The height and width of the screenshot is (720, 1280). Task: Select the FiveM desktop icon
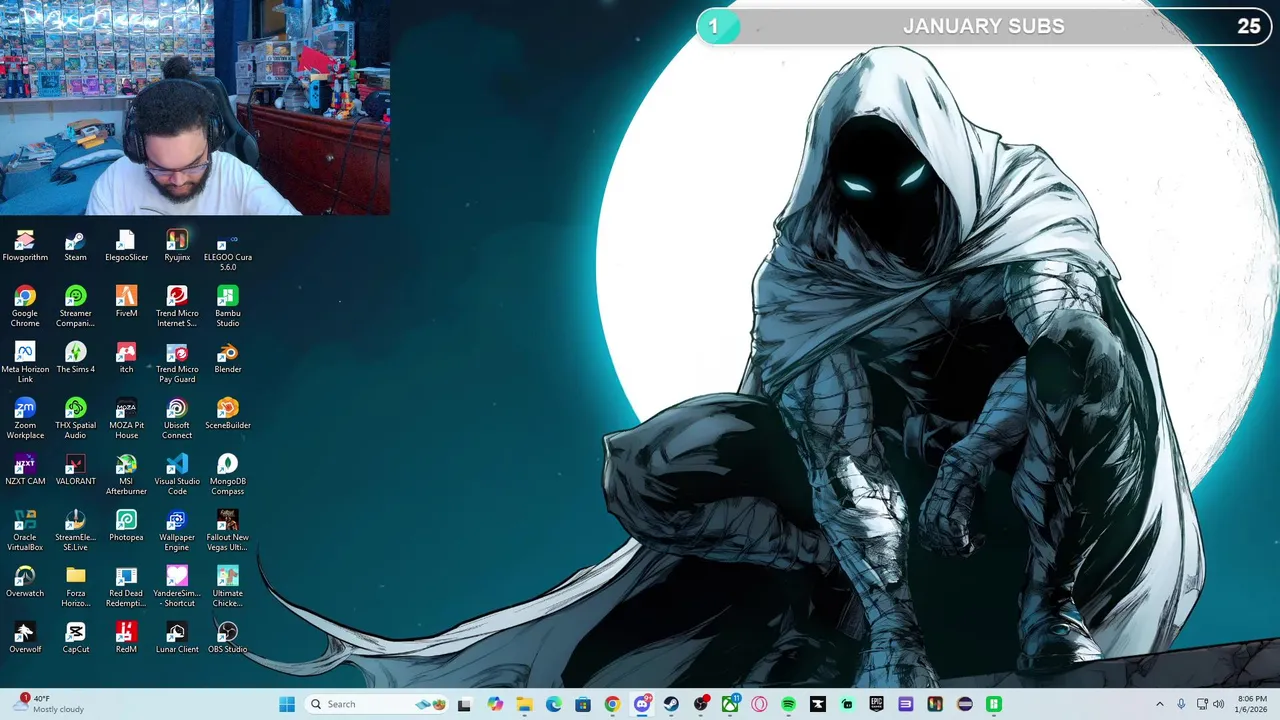pyautogui.click(x=126, y=302)
